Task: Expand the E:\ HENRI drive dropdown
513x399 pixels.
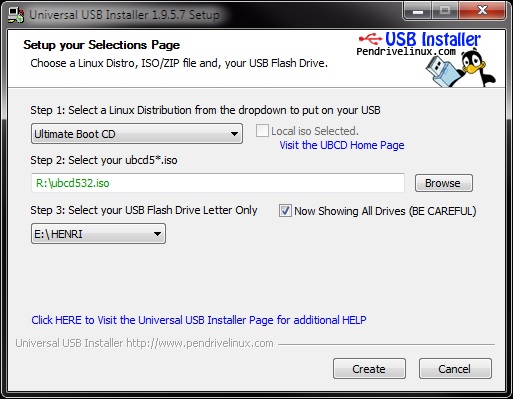Action: click(x=98, y=234)
